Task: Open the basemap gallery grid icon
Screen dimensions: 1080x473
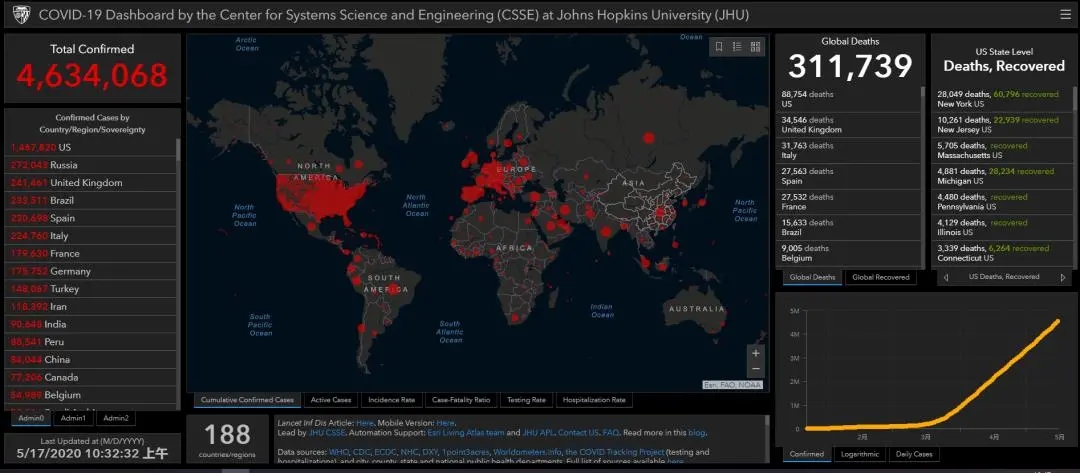Action: 754,47
